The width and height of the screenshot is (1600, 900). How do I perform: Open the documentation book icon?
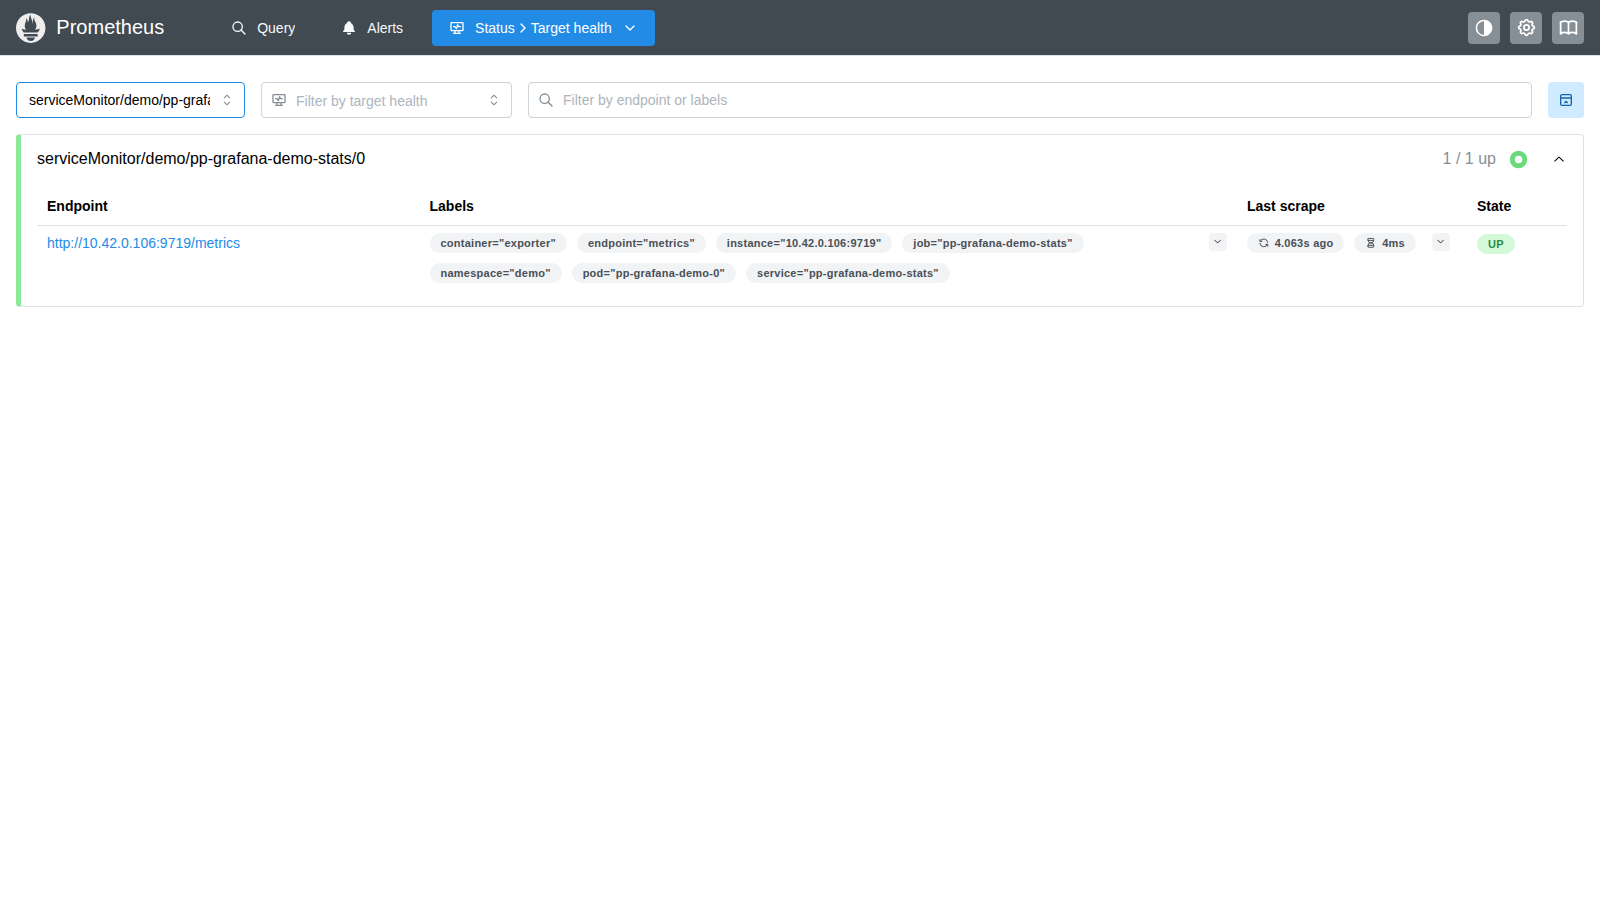(x=1568, y=28)
